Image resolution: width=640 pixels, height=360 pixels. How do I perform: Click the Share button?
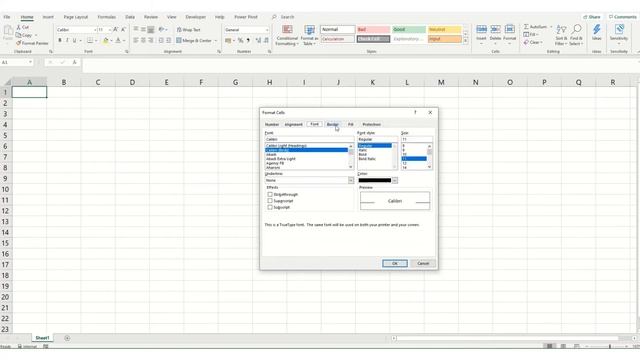(592, 17)
